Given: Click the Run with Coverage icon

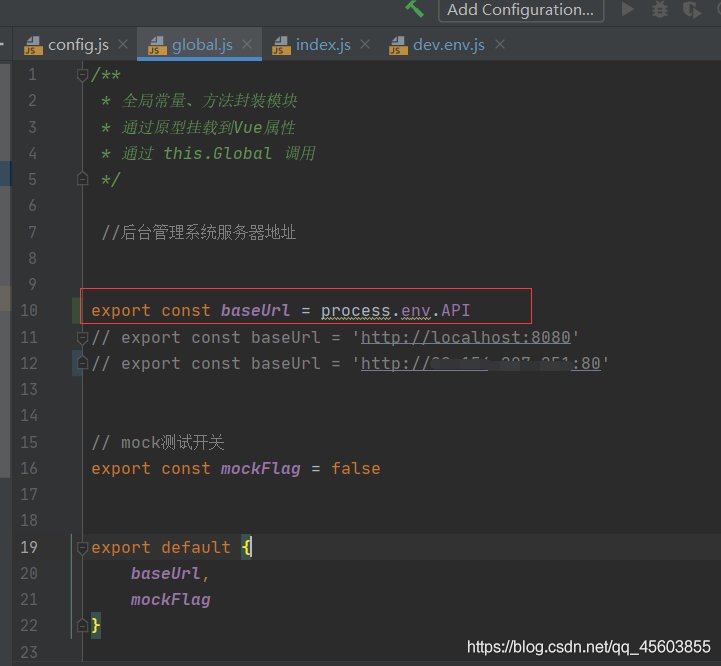Looking at the screenshot, I should coord(691,9).
